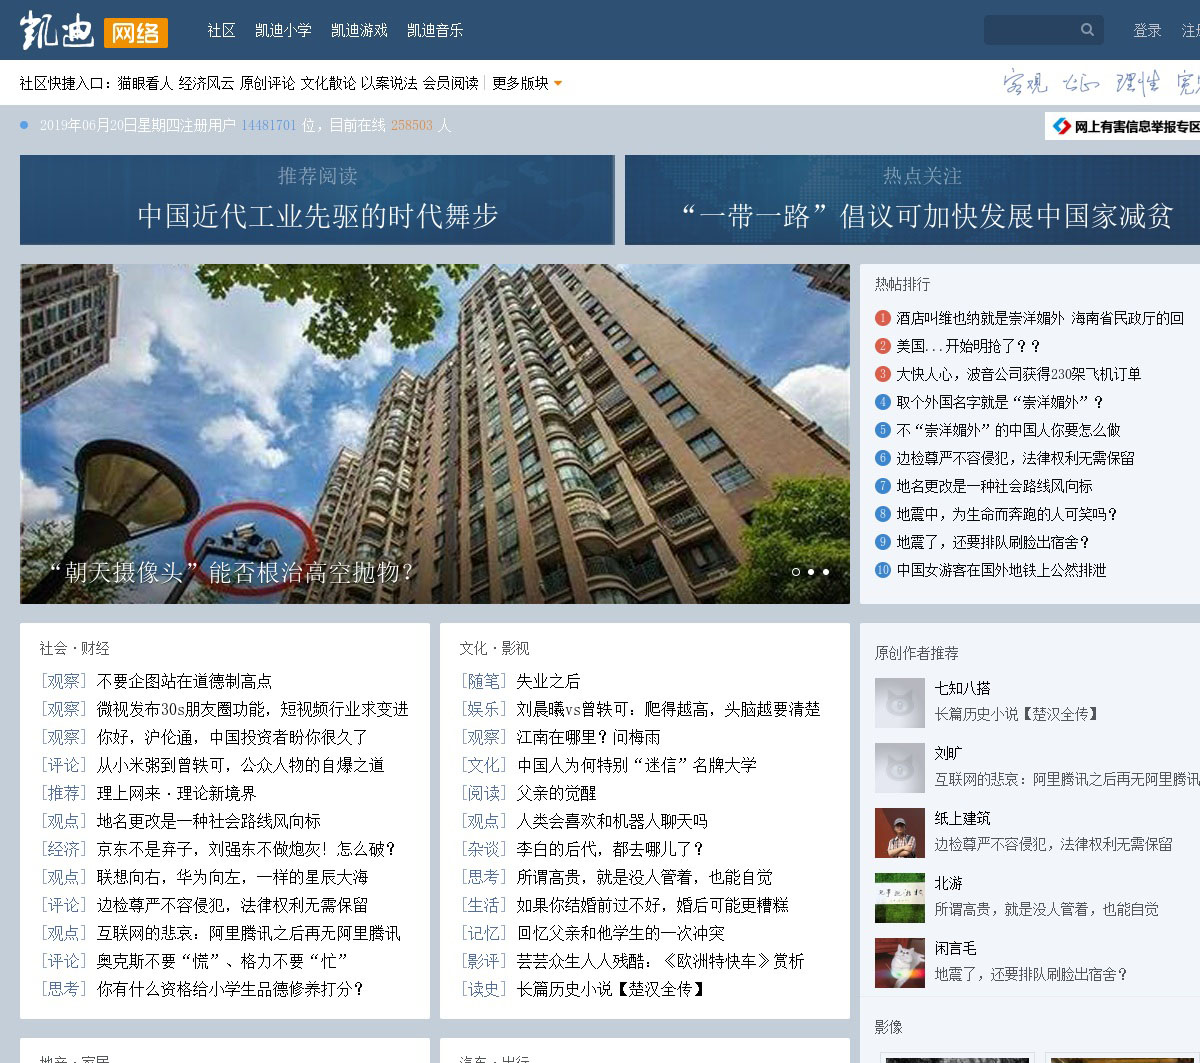1200x1063 pixels.
Task: Open hot post 大快人心，波音公司获得230架飞机订单
Action: 1018,374
